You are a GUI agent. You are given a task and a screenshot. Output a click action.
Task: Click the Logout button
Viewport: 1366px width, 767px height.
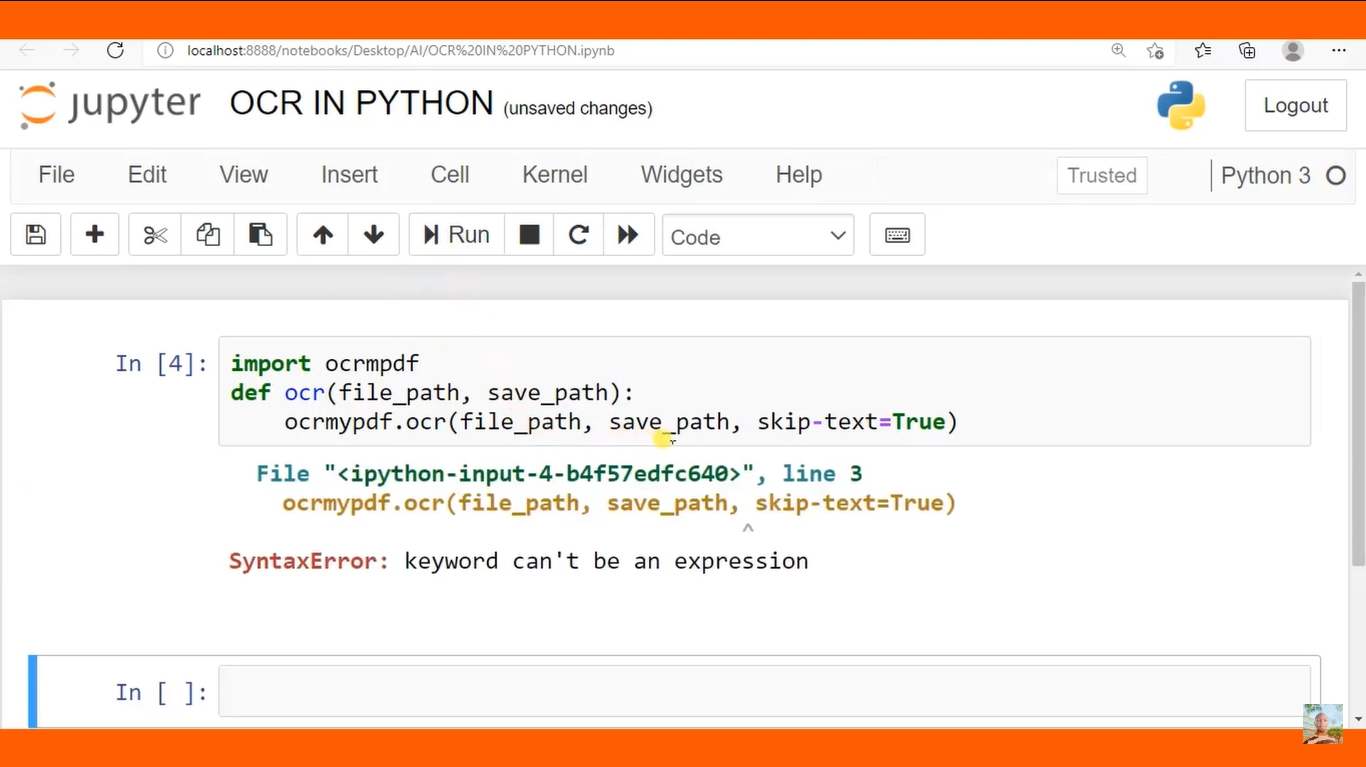pyautogui.click(x=1295, y=105)
